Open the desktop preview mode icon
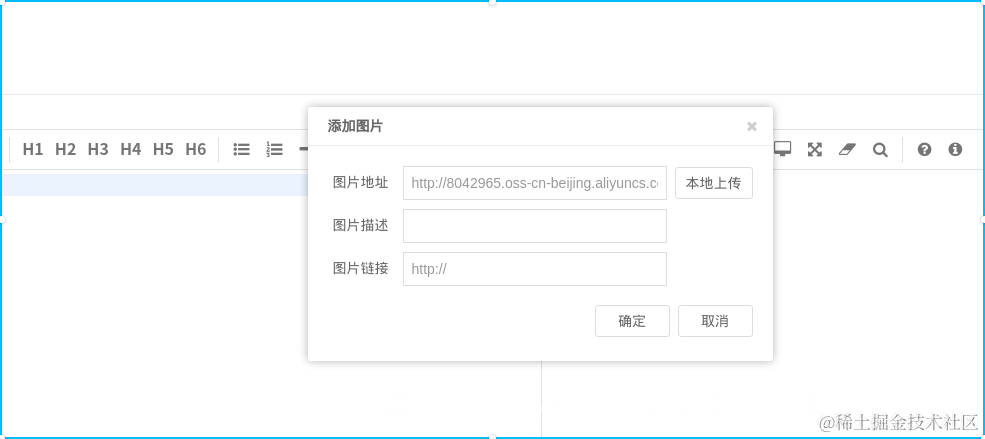Screen dimensions: 985x439 782,149
